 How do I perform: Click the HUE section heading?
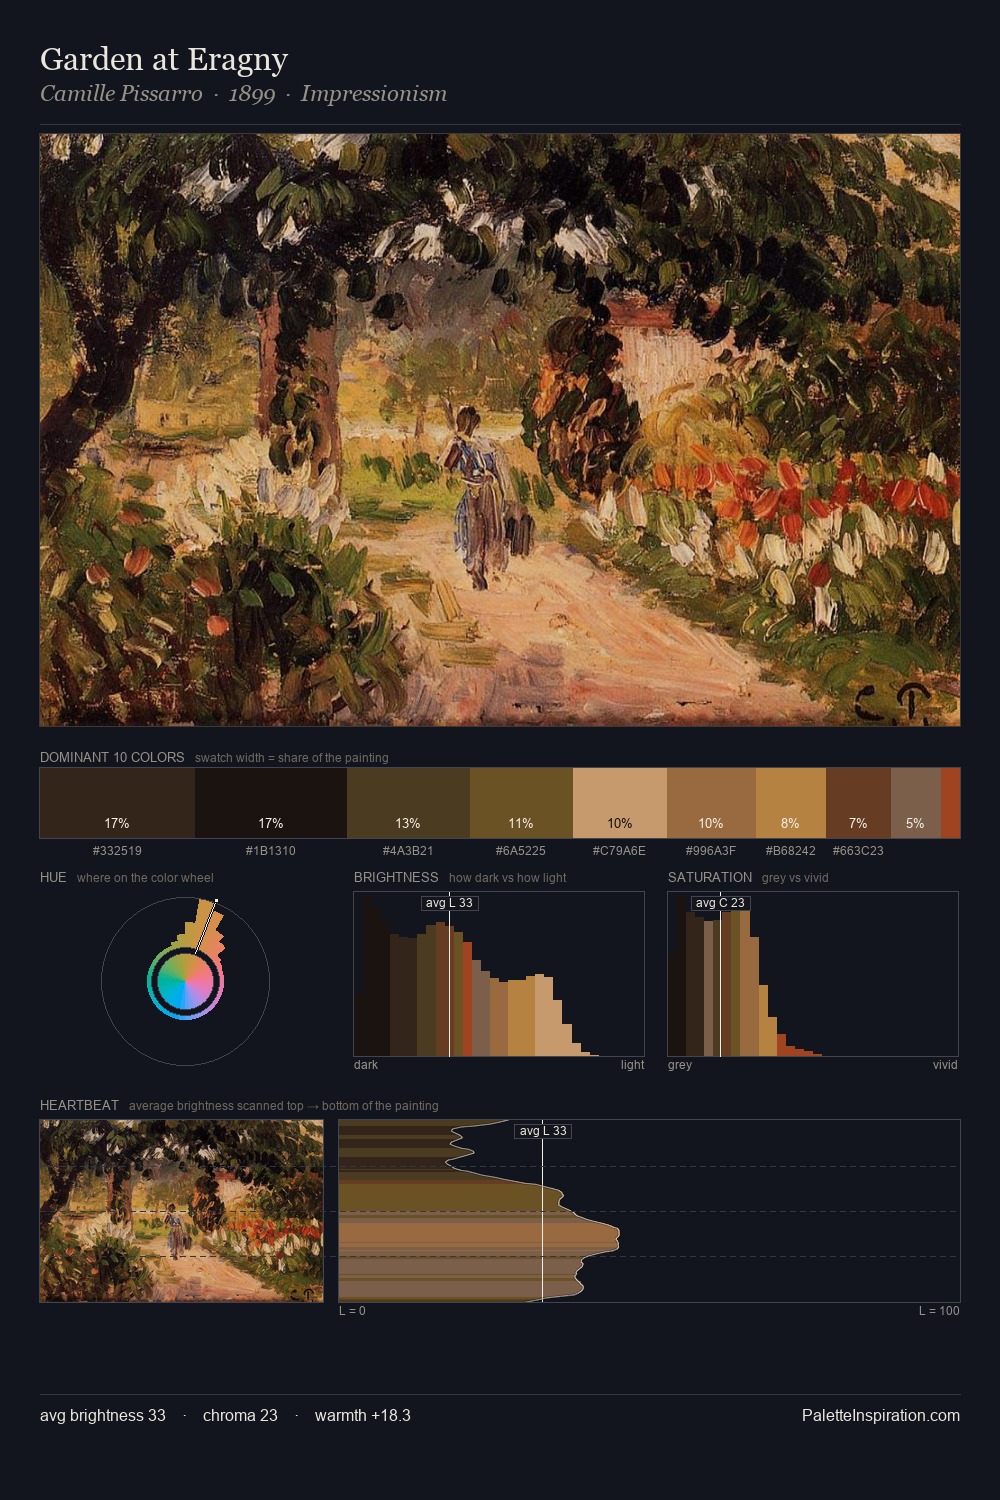53,877
